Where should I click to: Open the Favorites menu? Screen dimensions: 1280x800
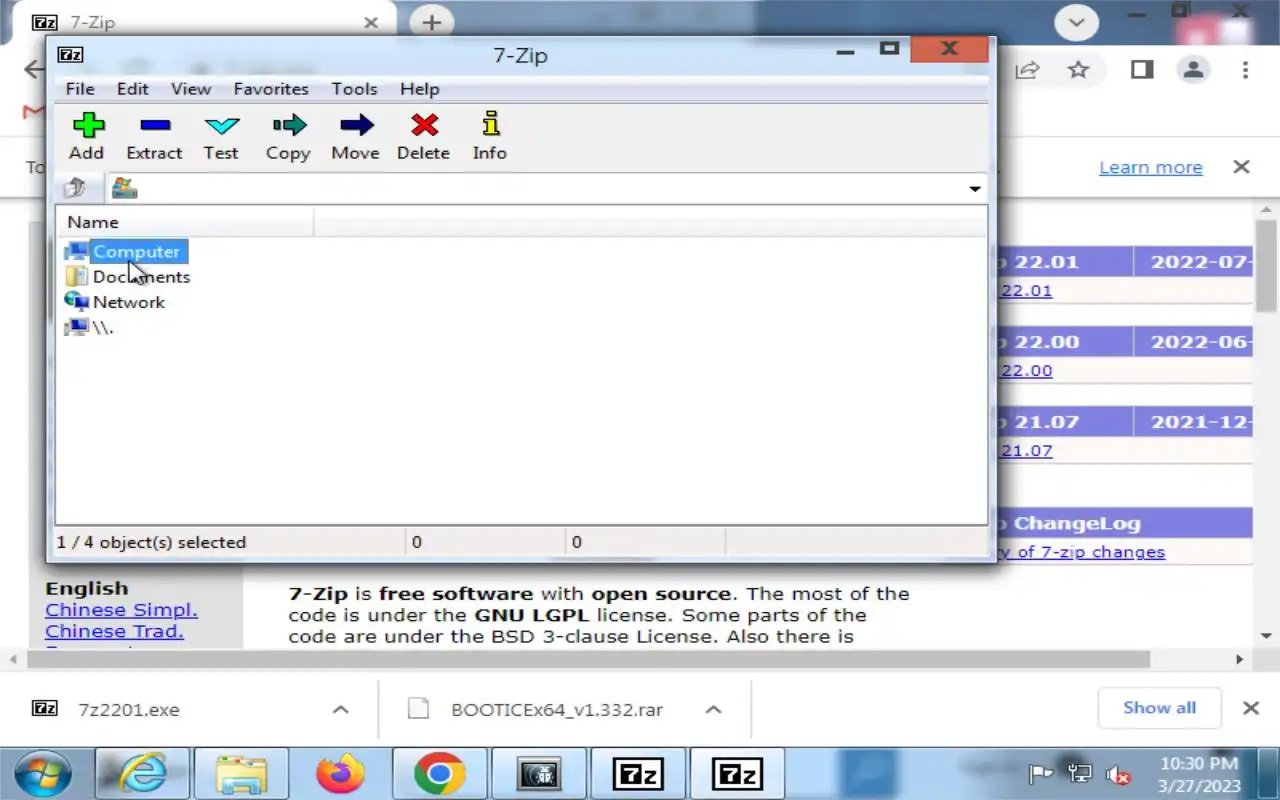[x=271, y=89]
